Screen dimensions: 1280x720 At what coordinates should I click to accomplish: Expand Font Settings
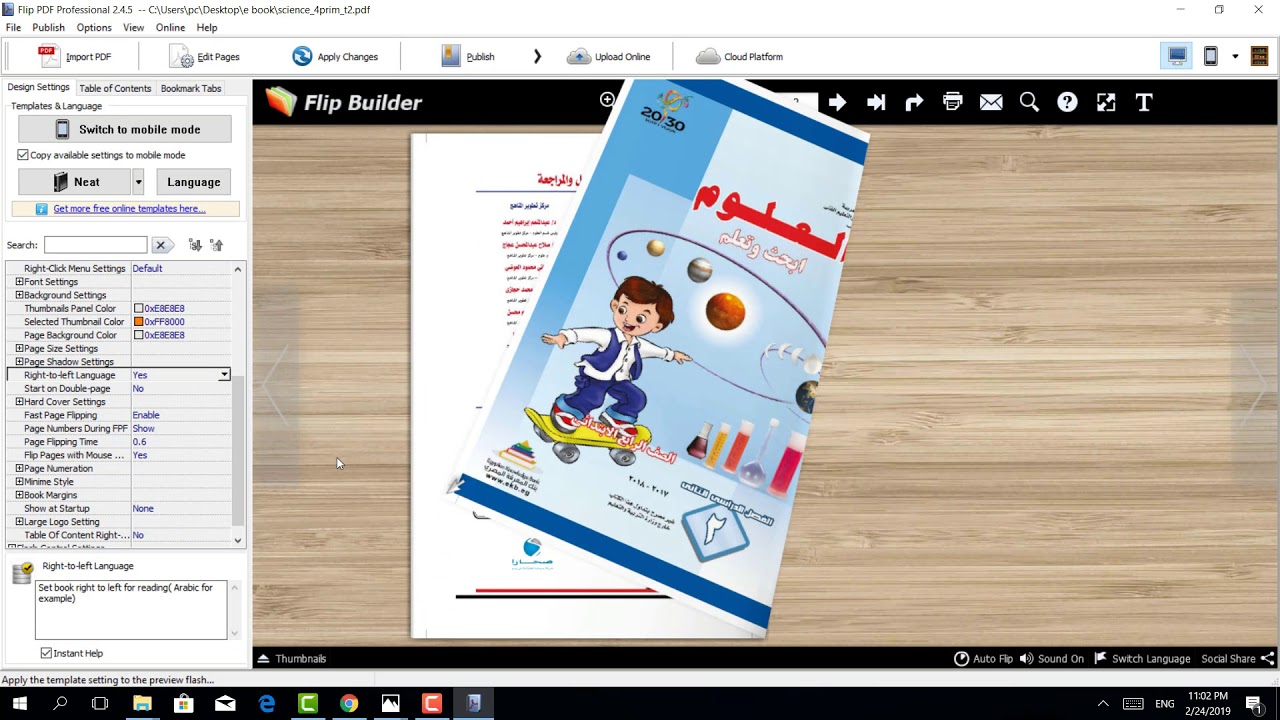pos(19,282)
